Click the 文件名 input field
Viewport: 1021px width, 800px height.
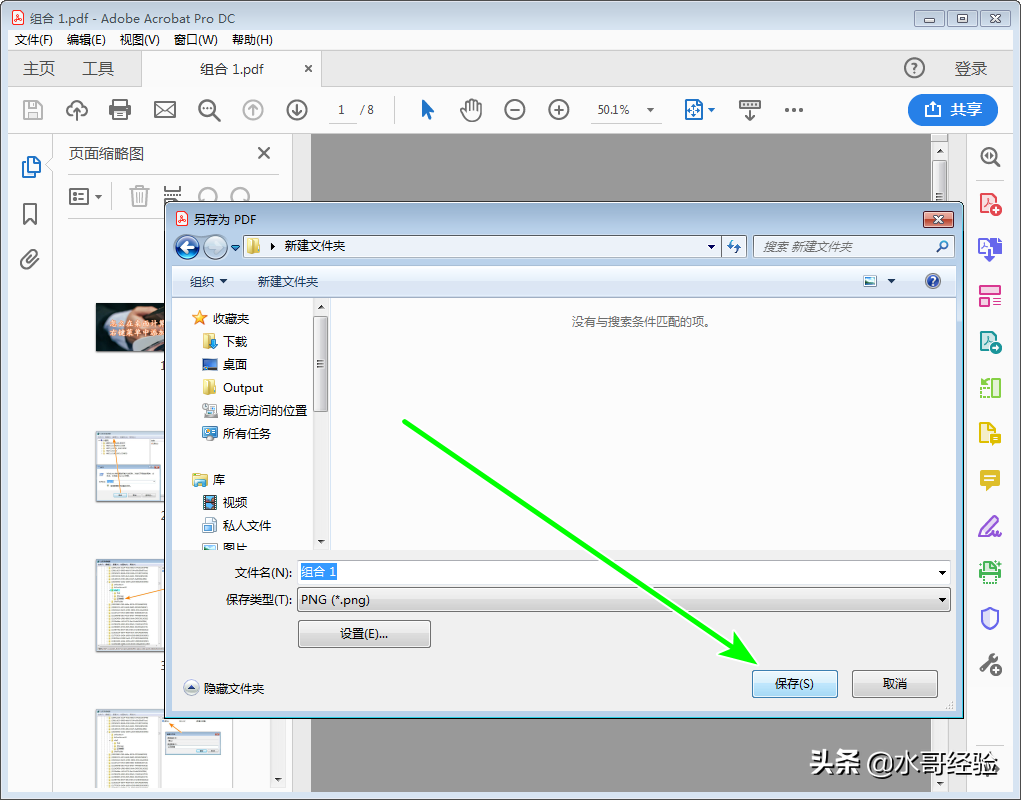pyautogui.click(x=624, y=572)
